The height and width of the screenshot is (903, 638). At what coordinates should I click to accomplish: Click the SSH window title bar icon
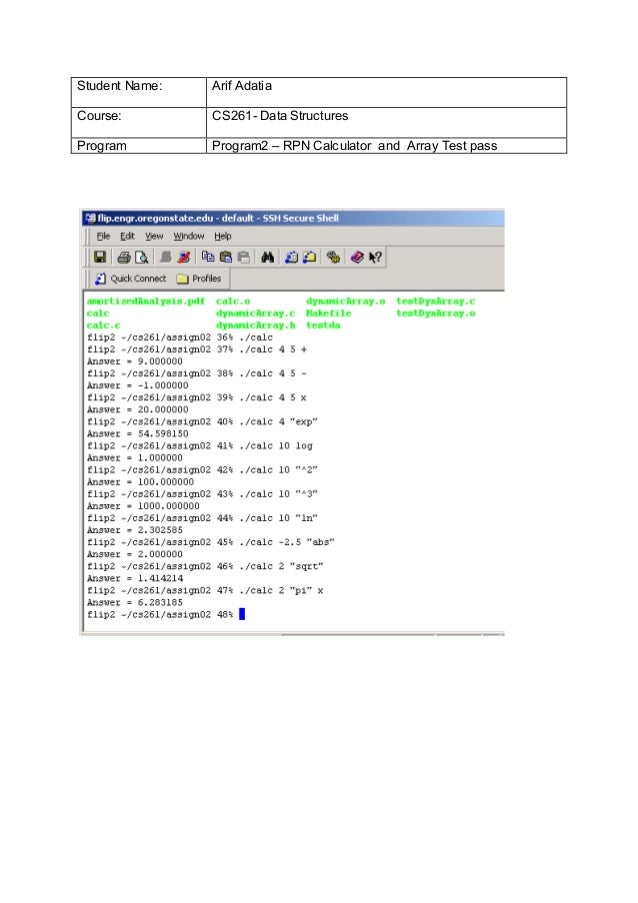(x=90, y=218)
